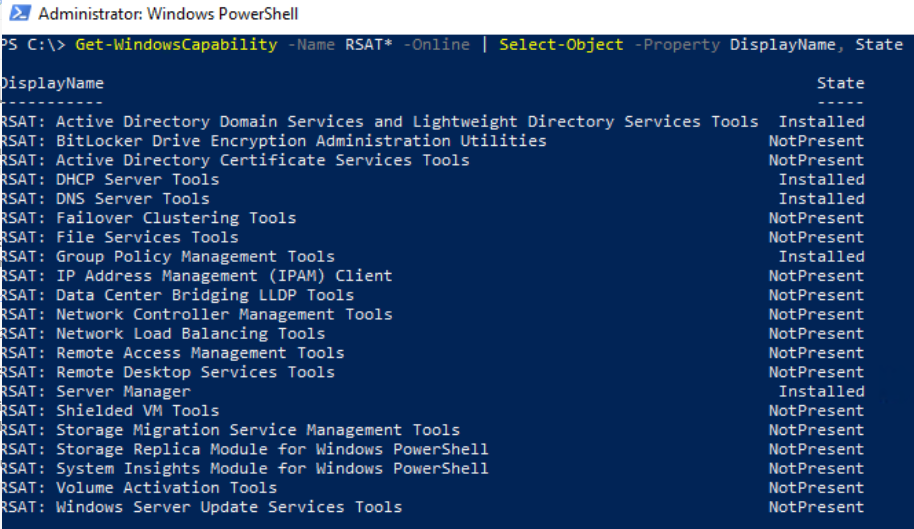Image resolution: width=914 pixels, height=529 pixels.
Task: Click the Get-WindowsCapability cmdlet text
Action: [175, 45]
